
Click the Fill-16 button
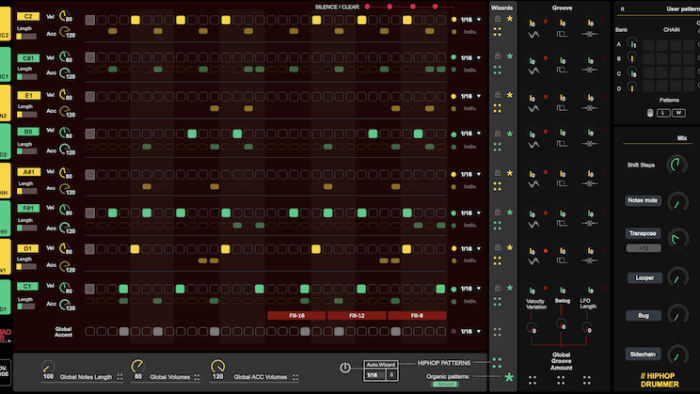click(296, 315)
